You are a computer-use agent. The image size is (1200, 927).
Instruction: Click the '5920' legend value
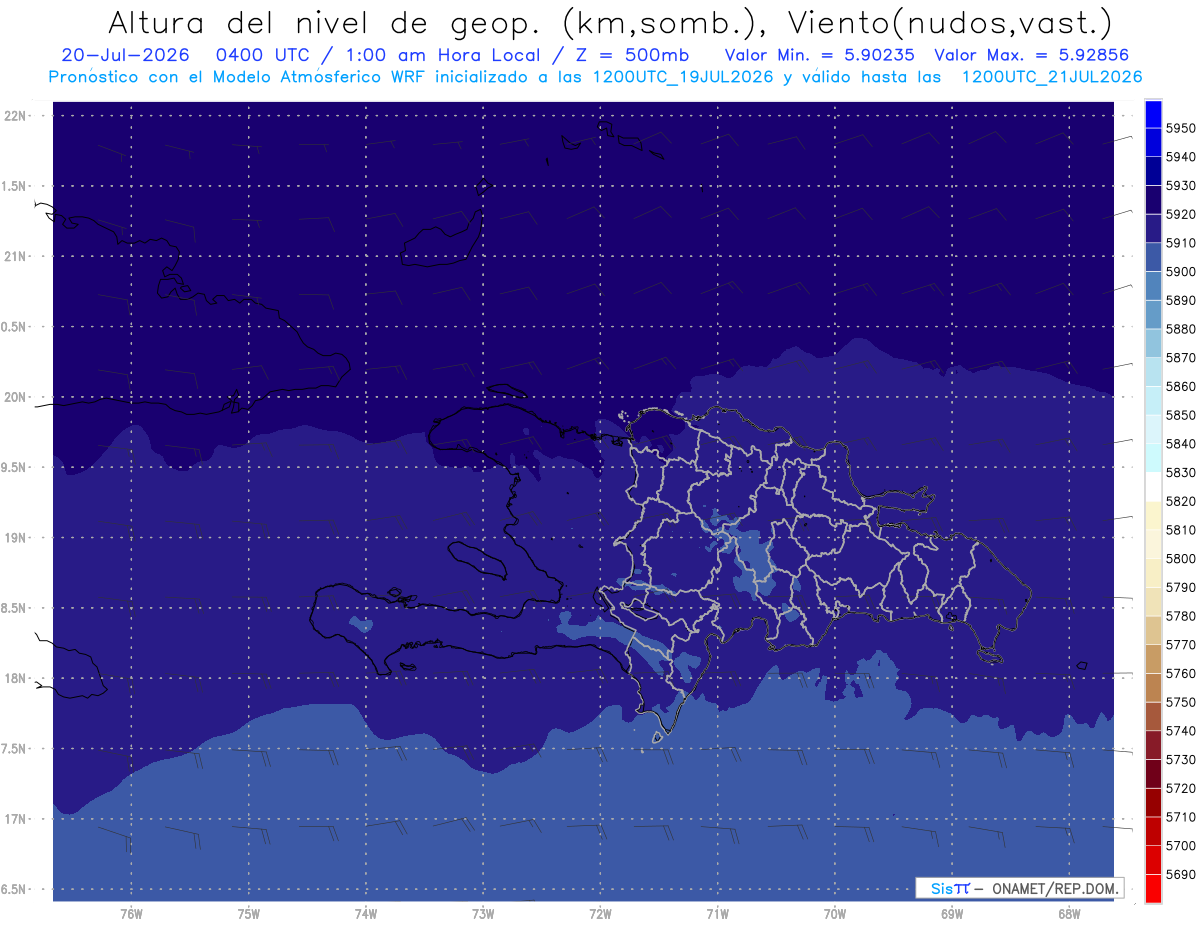point(1181,214)
